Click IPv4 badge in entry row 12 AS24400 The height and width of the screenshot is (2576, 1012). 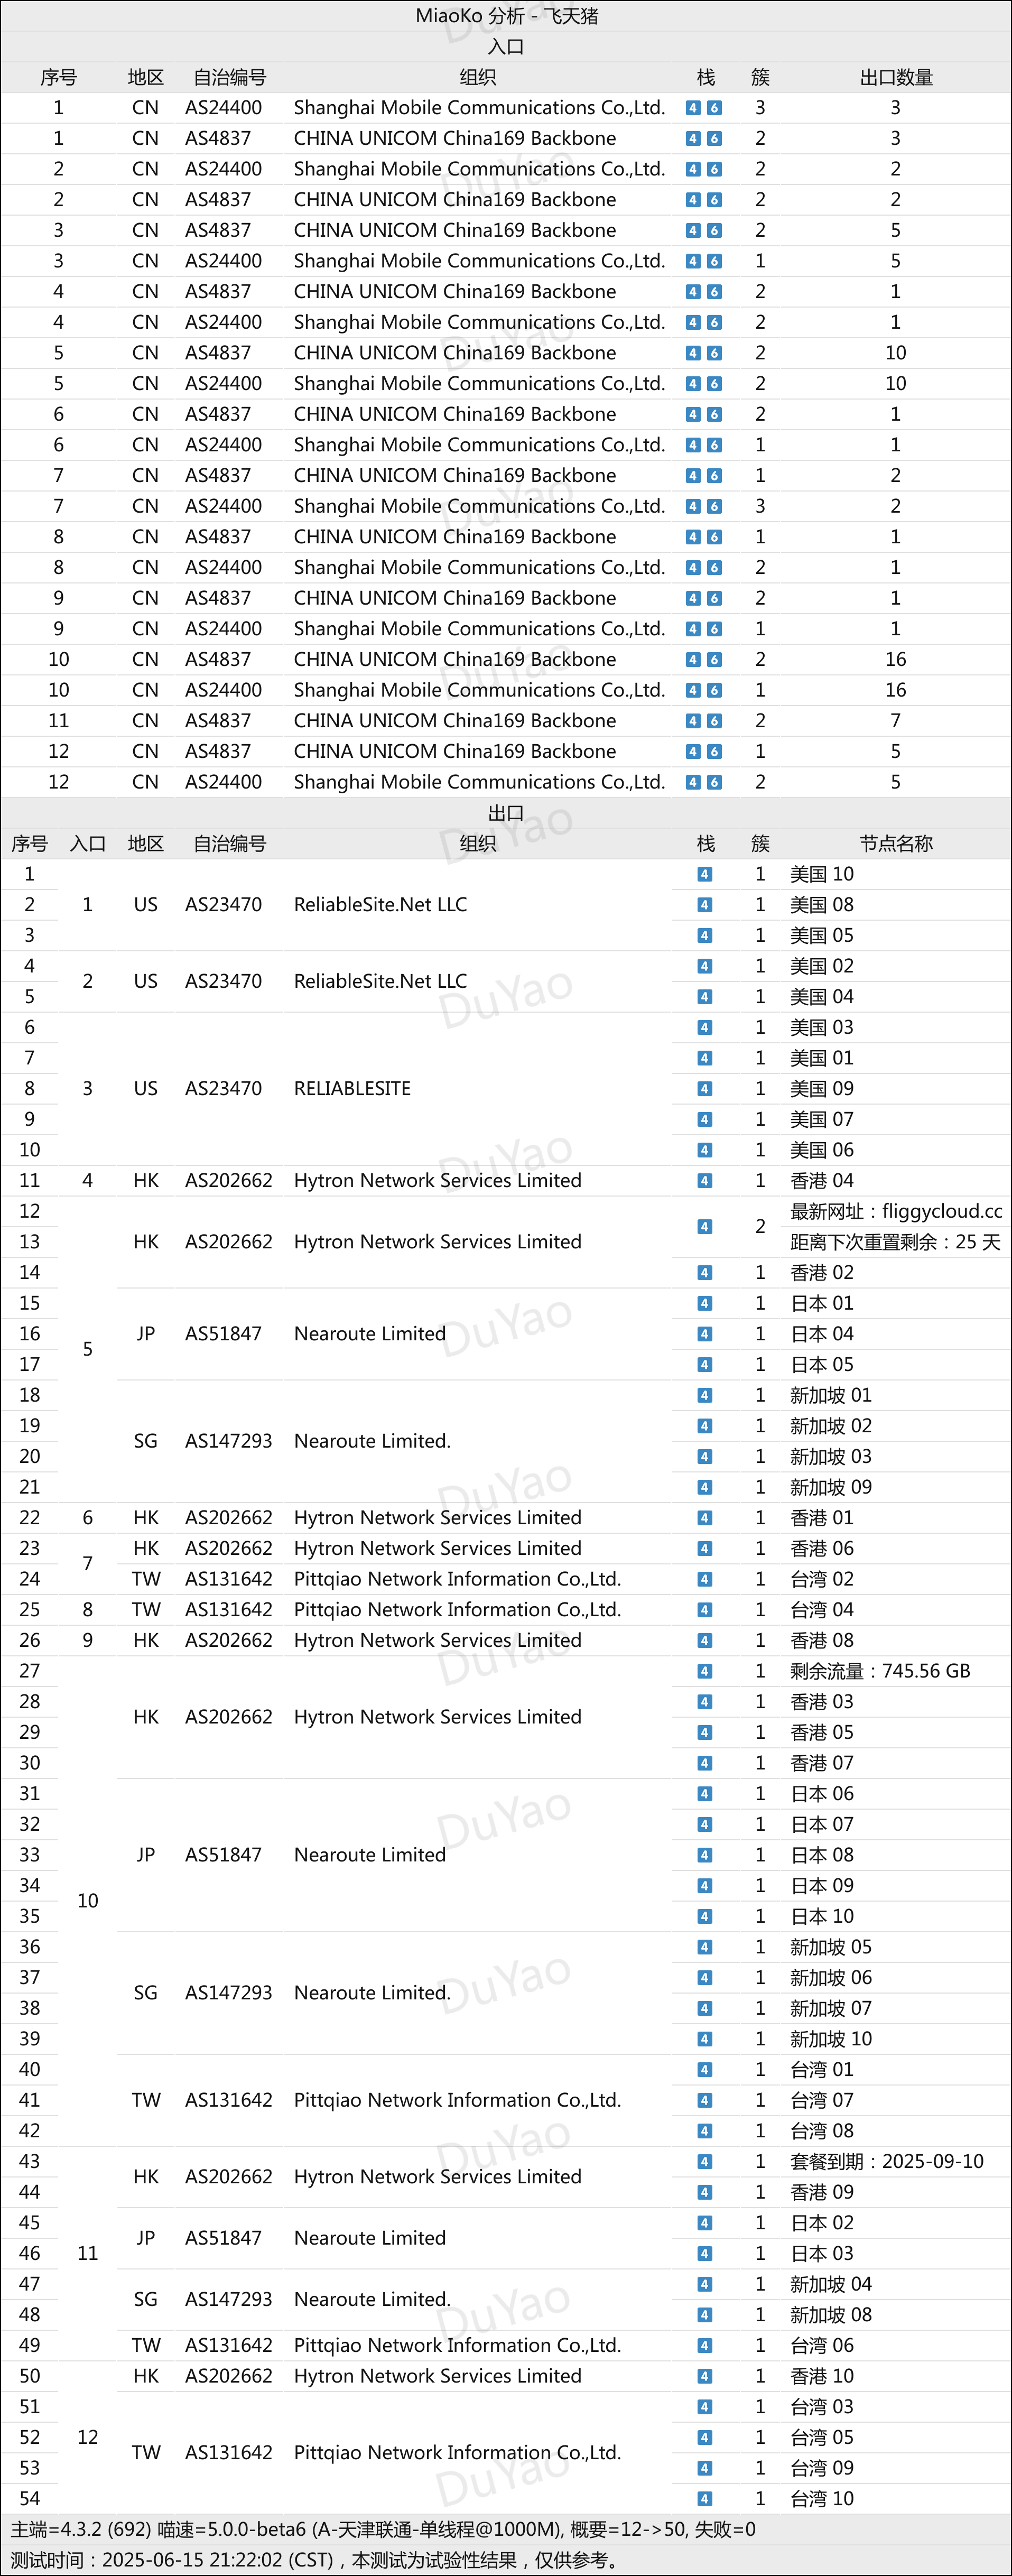[693, 782]
